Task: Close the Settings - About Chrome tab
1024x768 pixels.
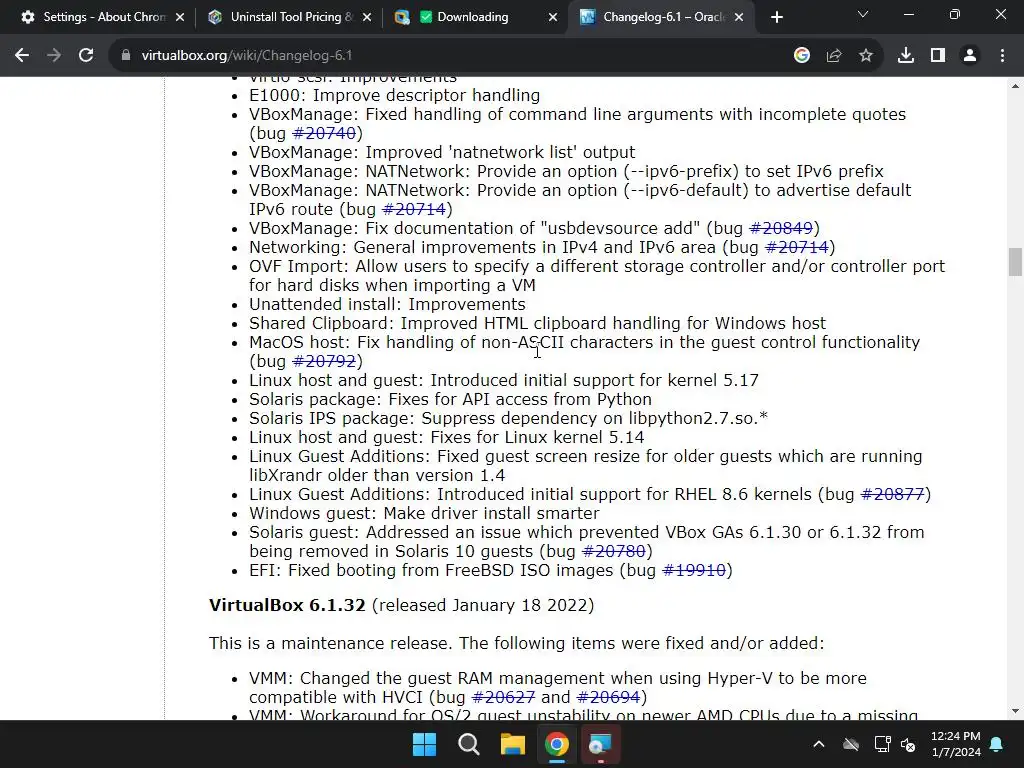Action: 180,17
